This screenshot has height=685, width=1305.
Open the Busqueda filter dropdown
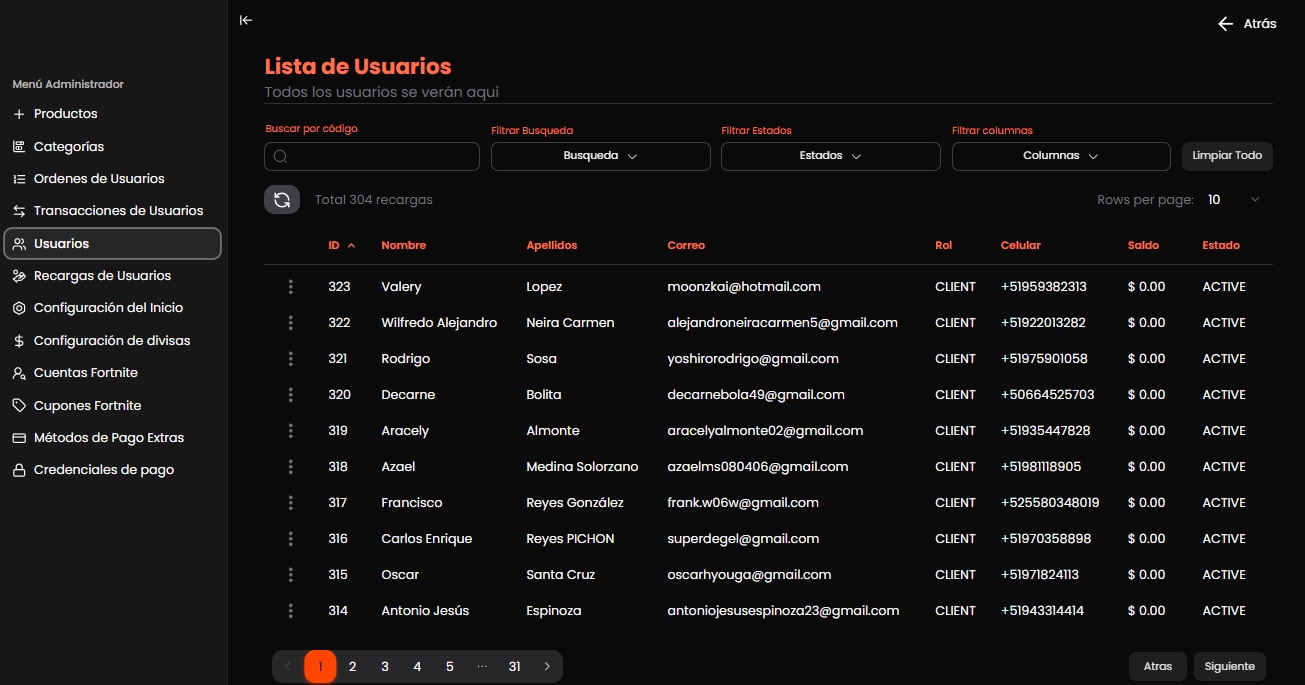pos(601,156)
